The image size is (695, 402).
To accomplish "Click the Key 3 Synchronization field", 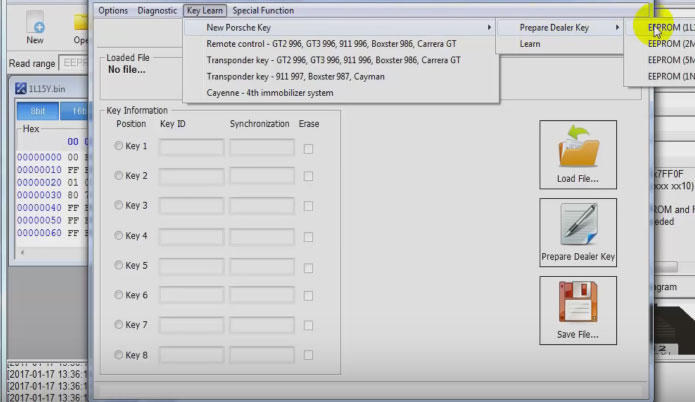I will point(262,206).
